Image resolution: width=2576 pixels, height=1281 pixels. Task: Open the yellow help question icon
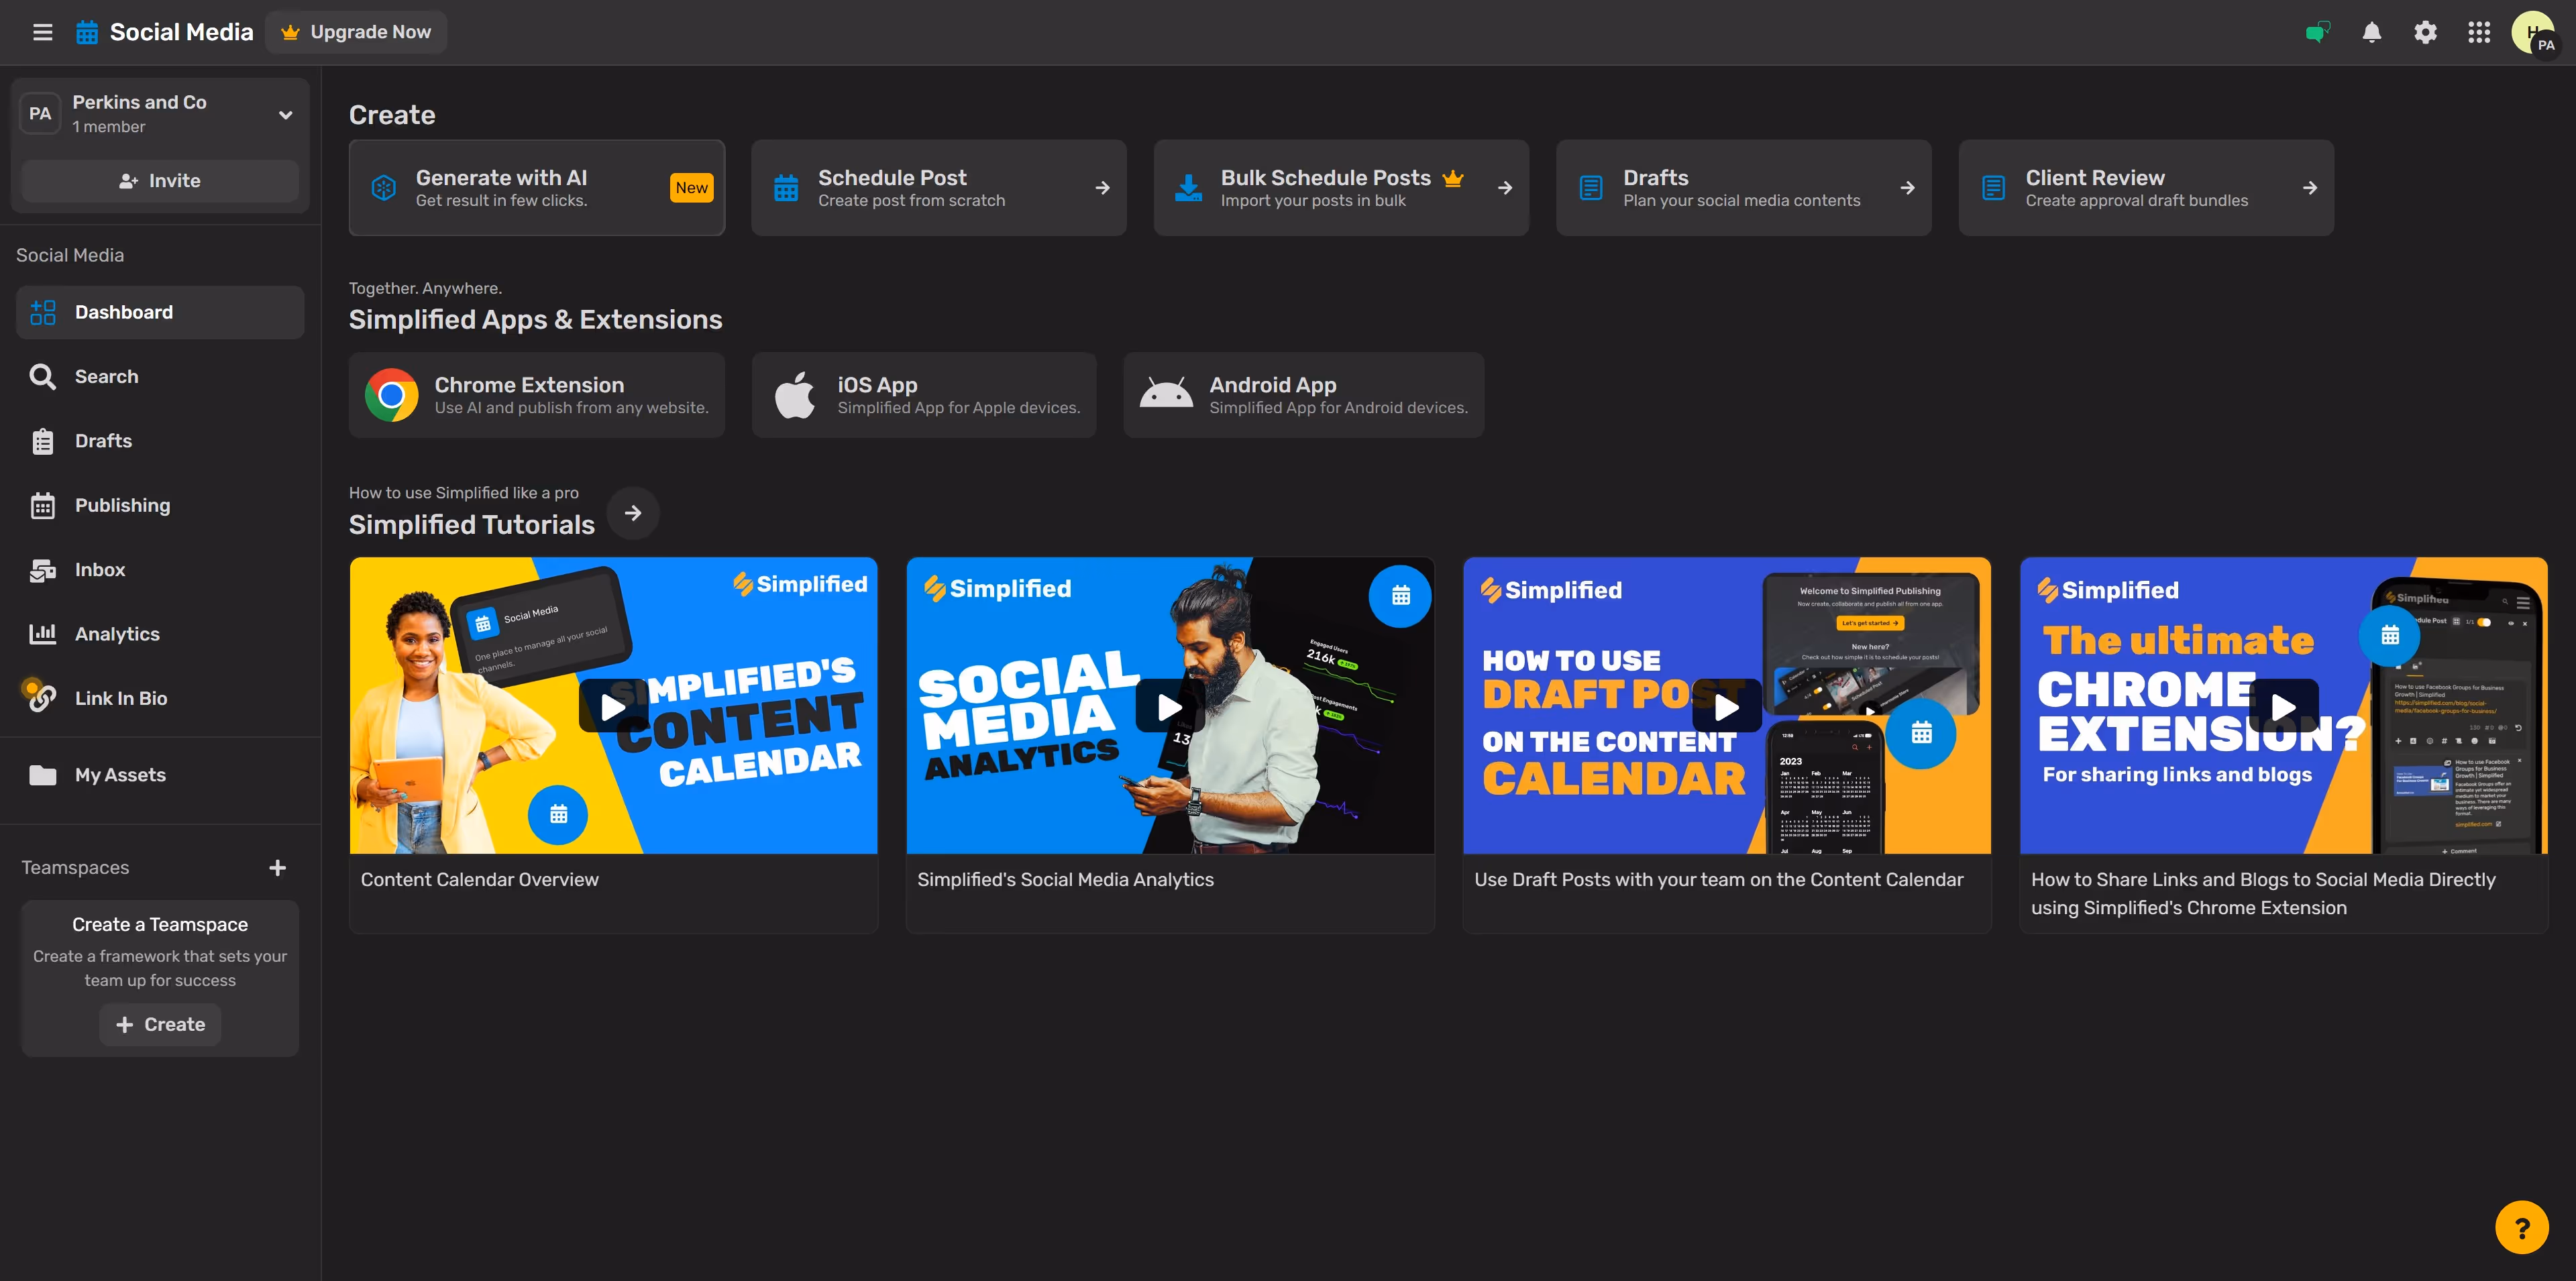pos(2521,1227)
